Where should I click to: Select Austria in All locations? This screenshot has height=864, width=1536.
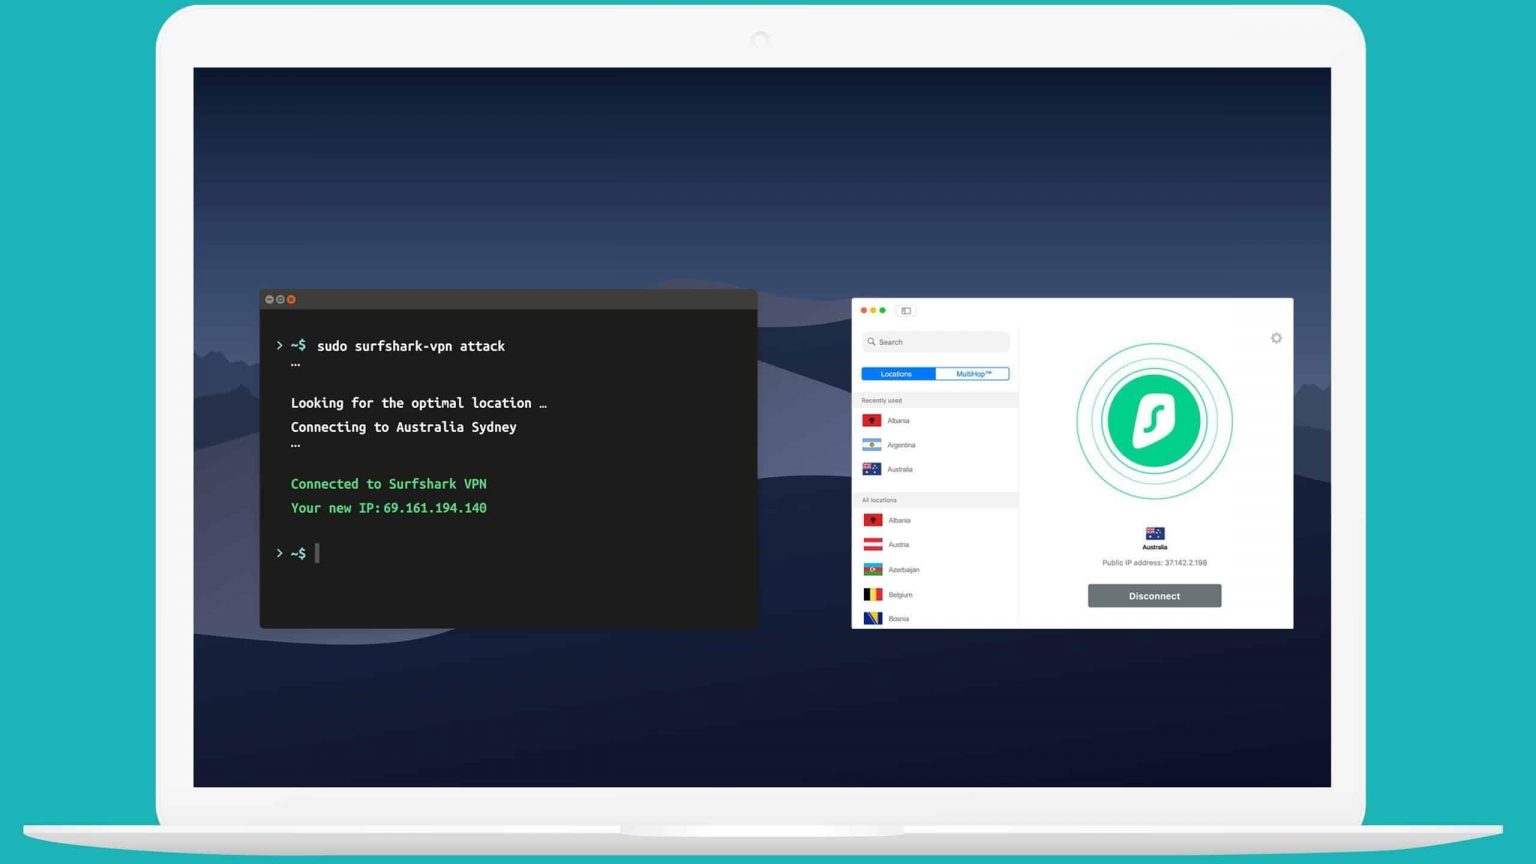click(935, 545)
